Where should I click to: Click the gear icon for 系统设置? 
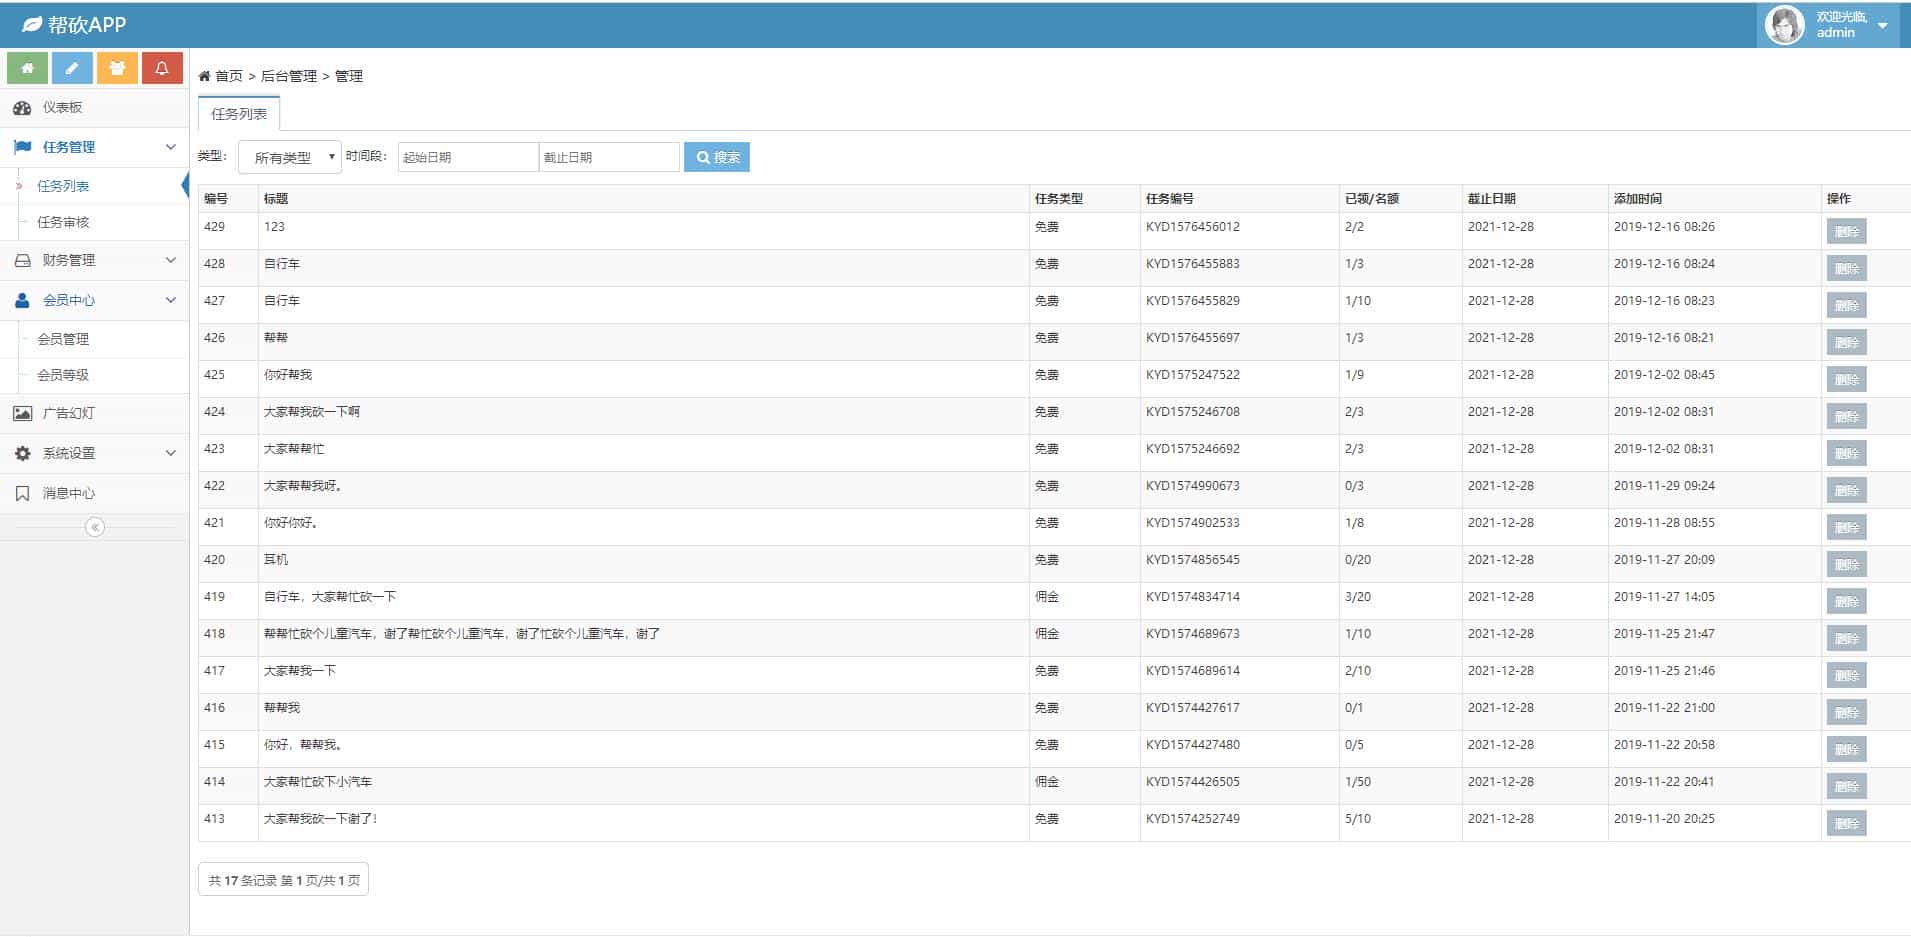(x=22, y=452)
